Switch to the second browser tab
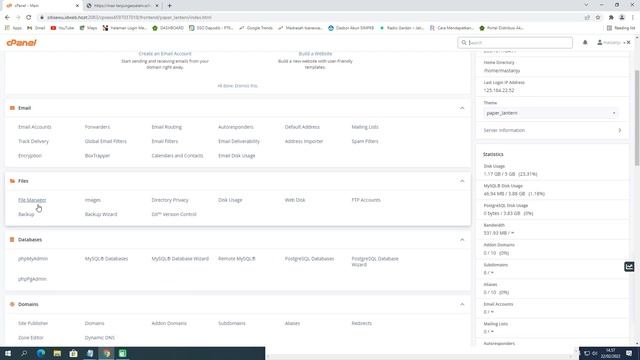The width and height of the screenshot is (640, 360). pos(122,6)
